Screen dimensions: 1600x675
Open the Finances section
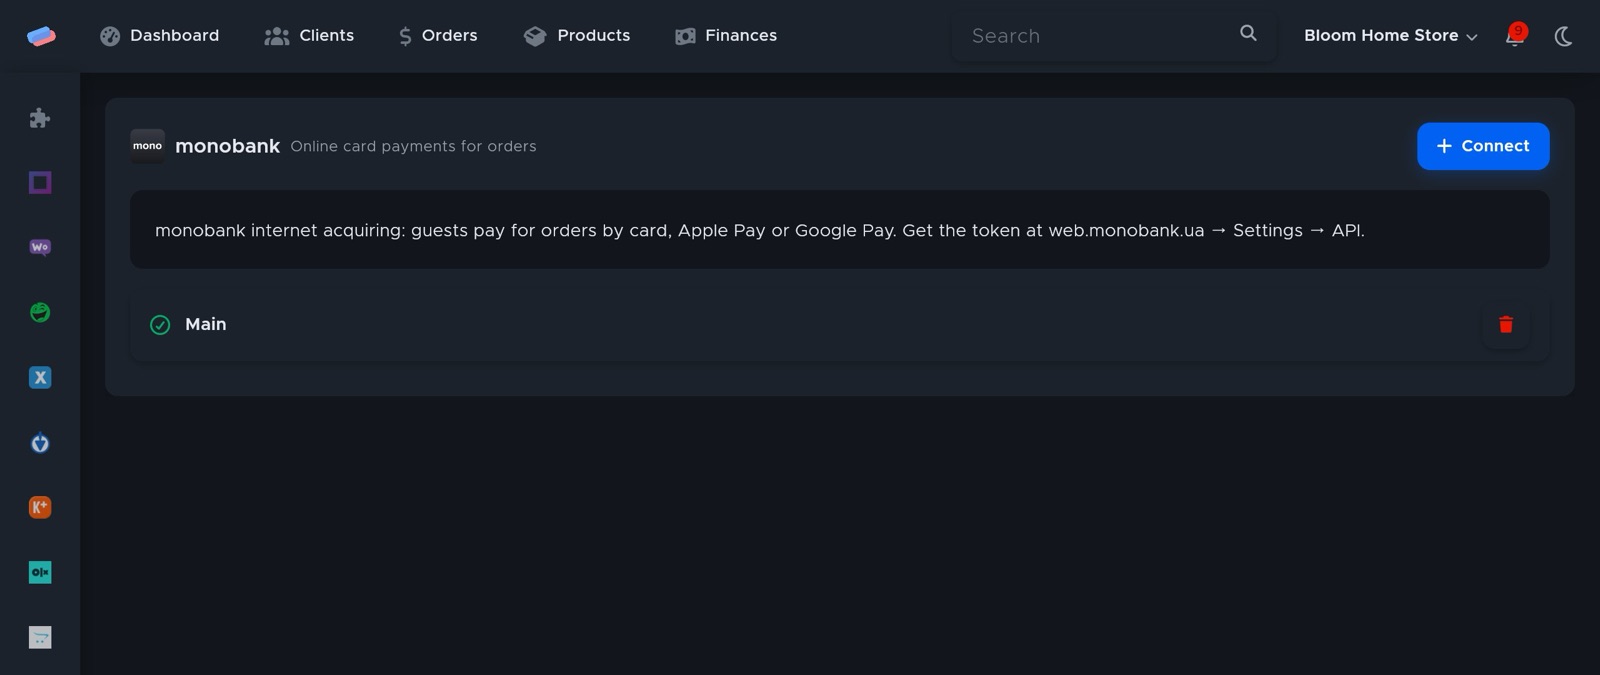coord(726,36)
